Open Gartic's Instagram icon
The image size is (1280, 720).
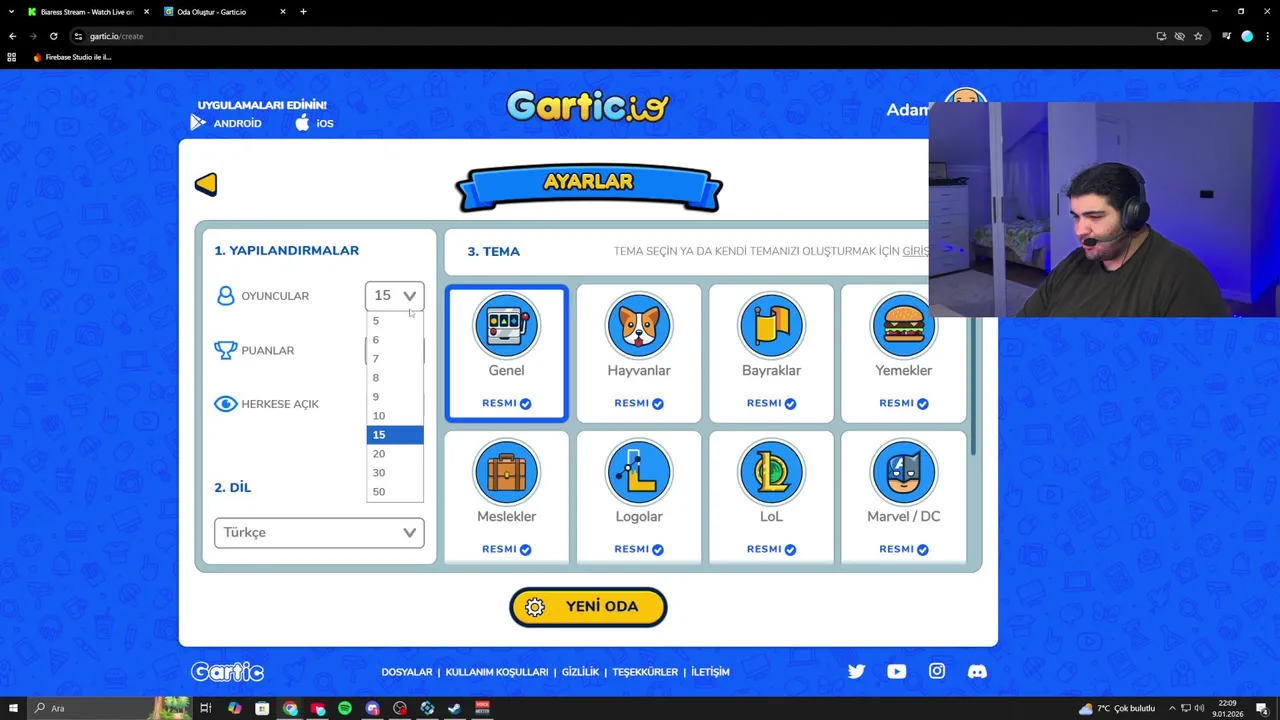[937, 672]
